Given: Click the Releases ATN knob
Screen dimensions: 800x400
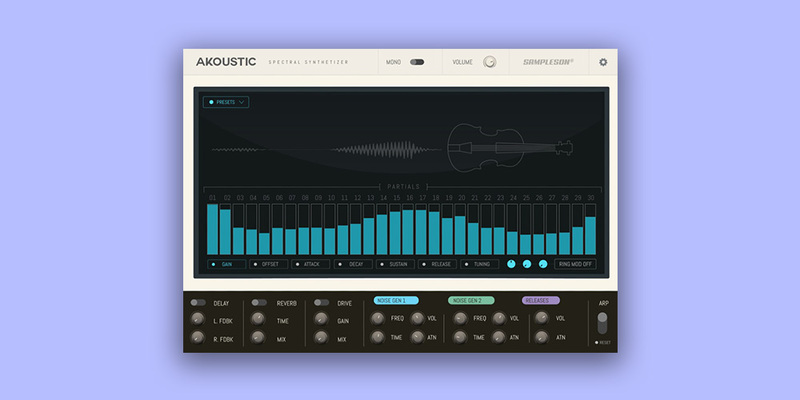Looking at the screenshot, I should coord(541,337).
